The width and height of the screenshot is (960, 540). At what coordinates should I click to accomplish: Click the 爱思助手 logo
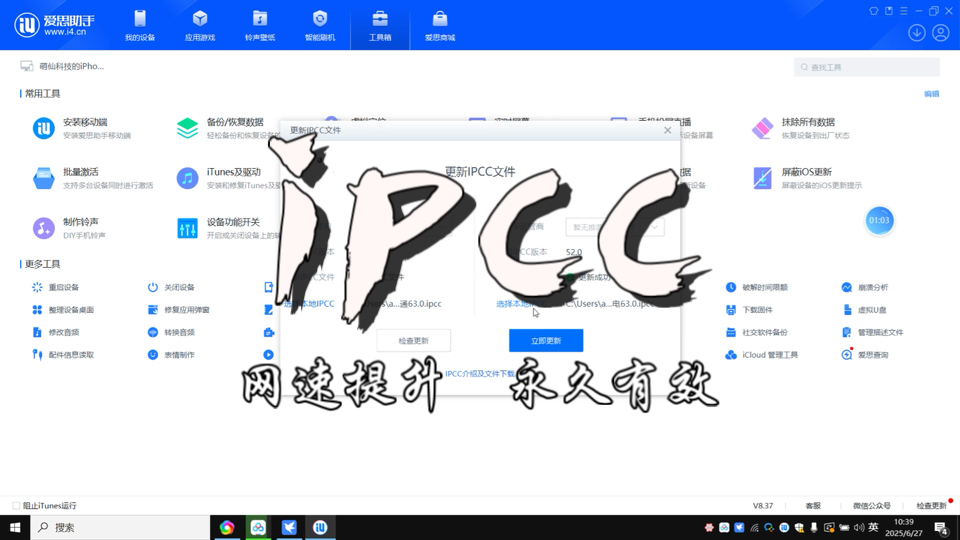coord(54,24)
